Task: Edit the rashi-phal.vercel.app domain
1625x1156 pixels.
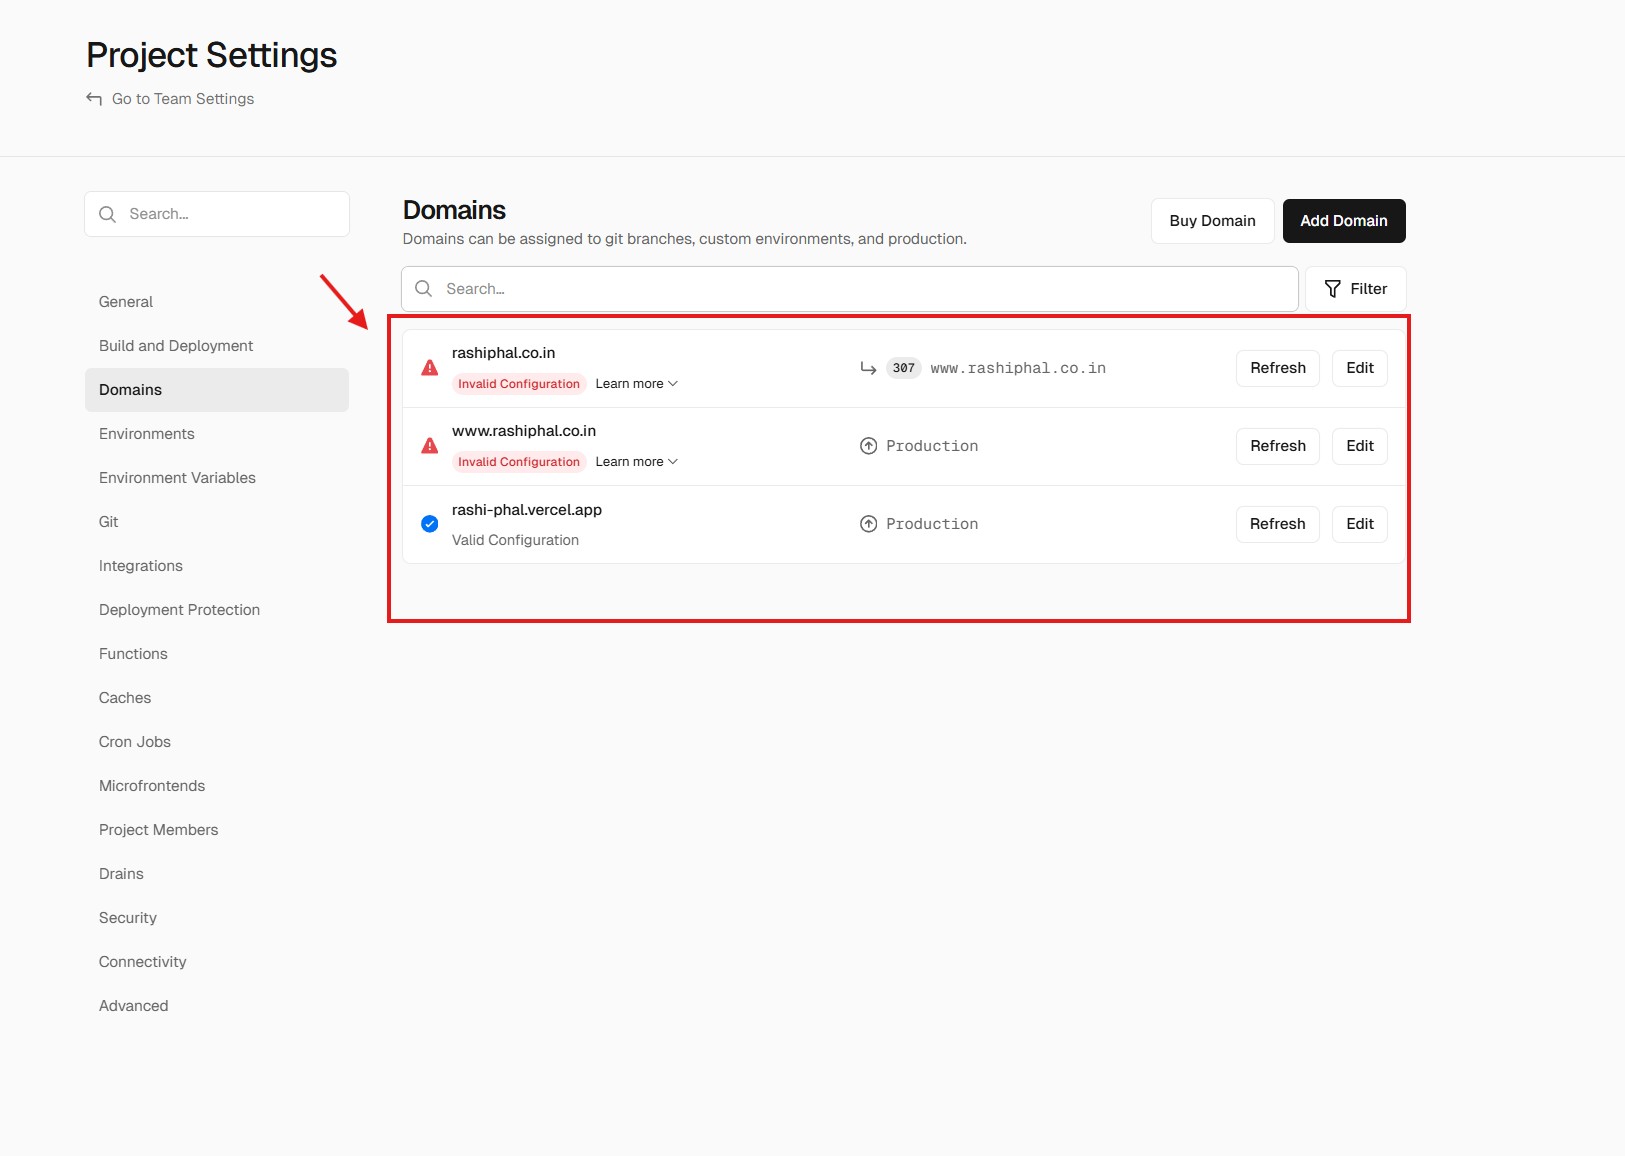Action: pos(1359,524)
